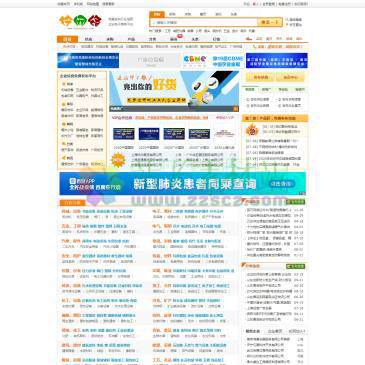Open the blue banner ad left of gray placeholder

click(88, 61)
